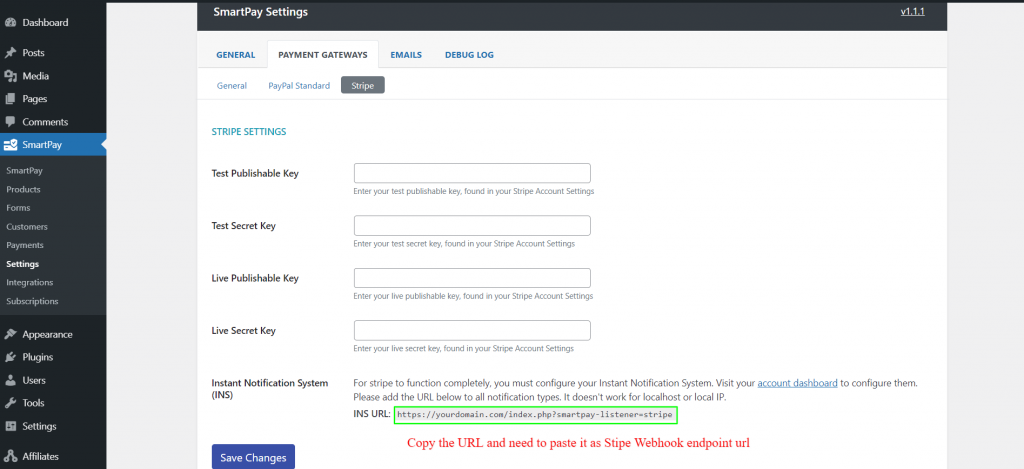Click the SmartPay card icon
The height and width of the screenshot is (469, 1024).
coord(10,145)
